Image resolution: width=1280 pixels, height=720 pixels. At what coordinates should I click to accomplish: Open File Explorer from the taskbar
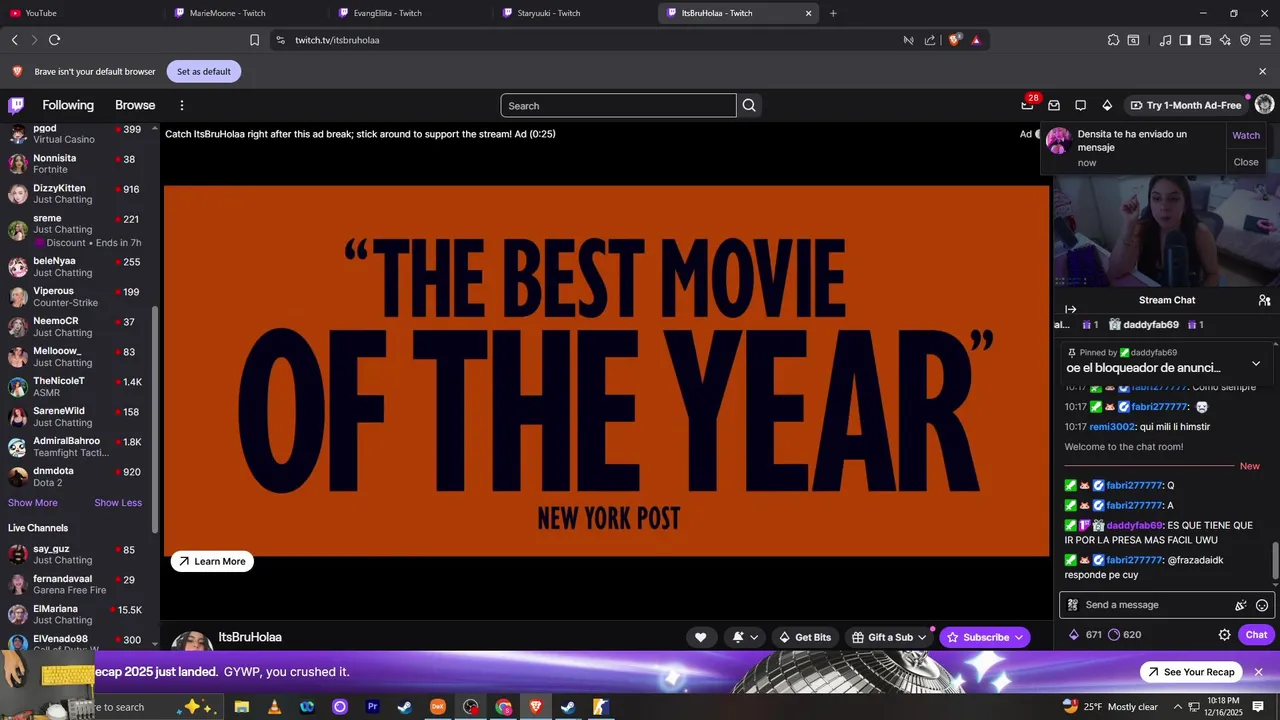[x=241, y=707]
